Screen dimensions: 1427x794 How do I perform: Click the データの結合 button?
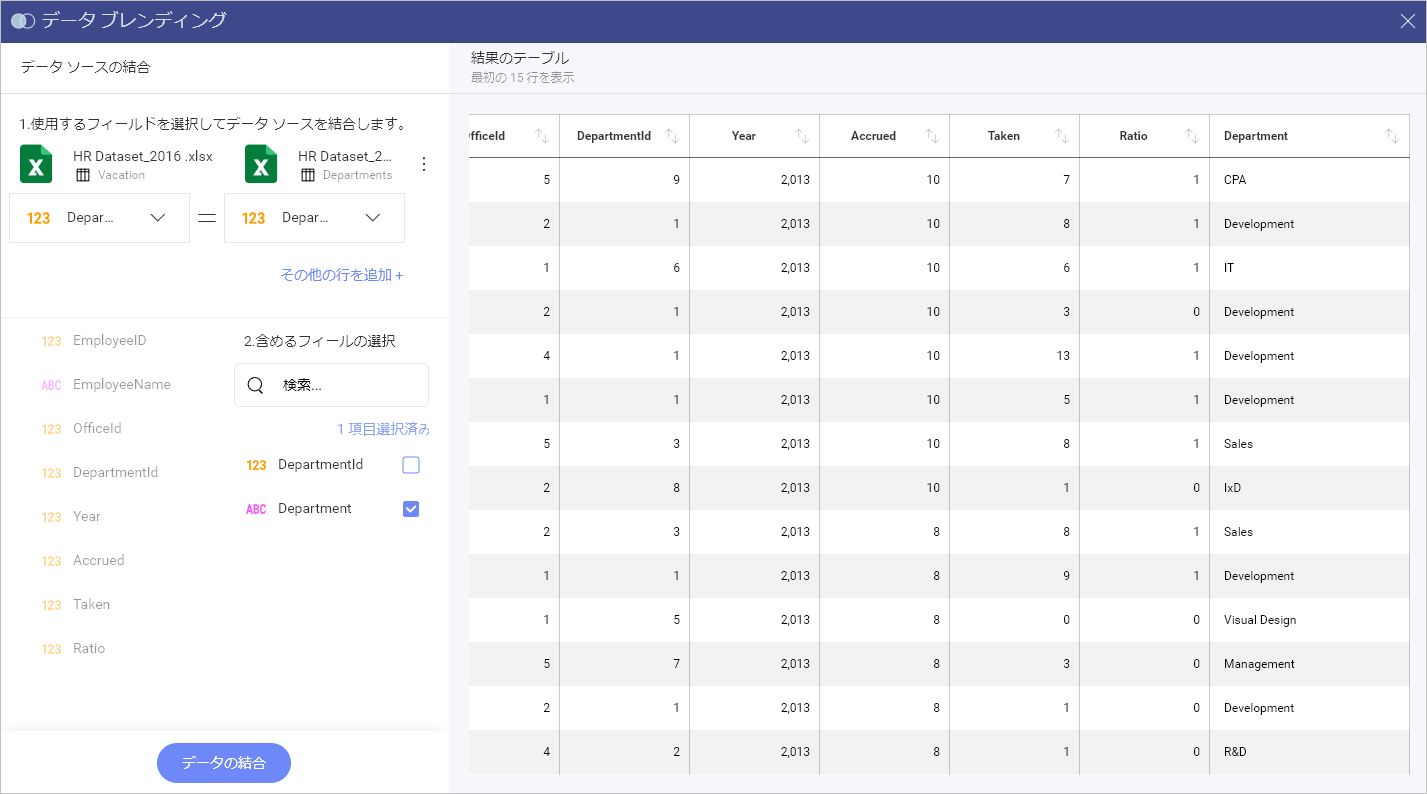[x=224, y=763]
